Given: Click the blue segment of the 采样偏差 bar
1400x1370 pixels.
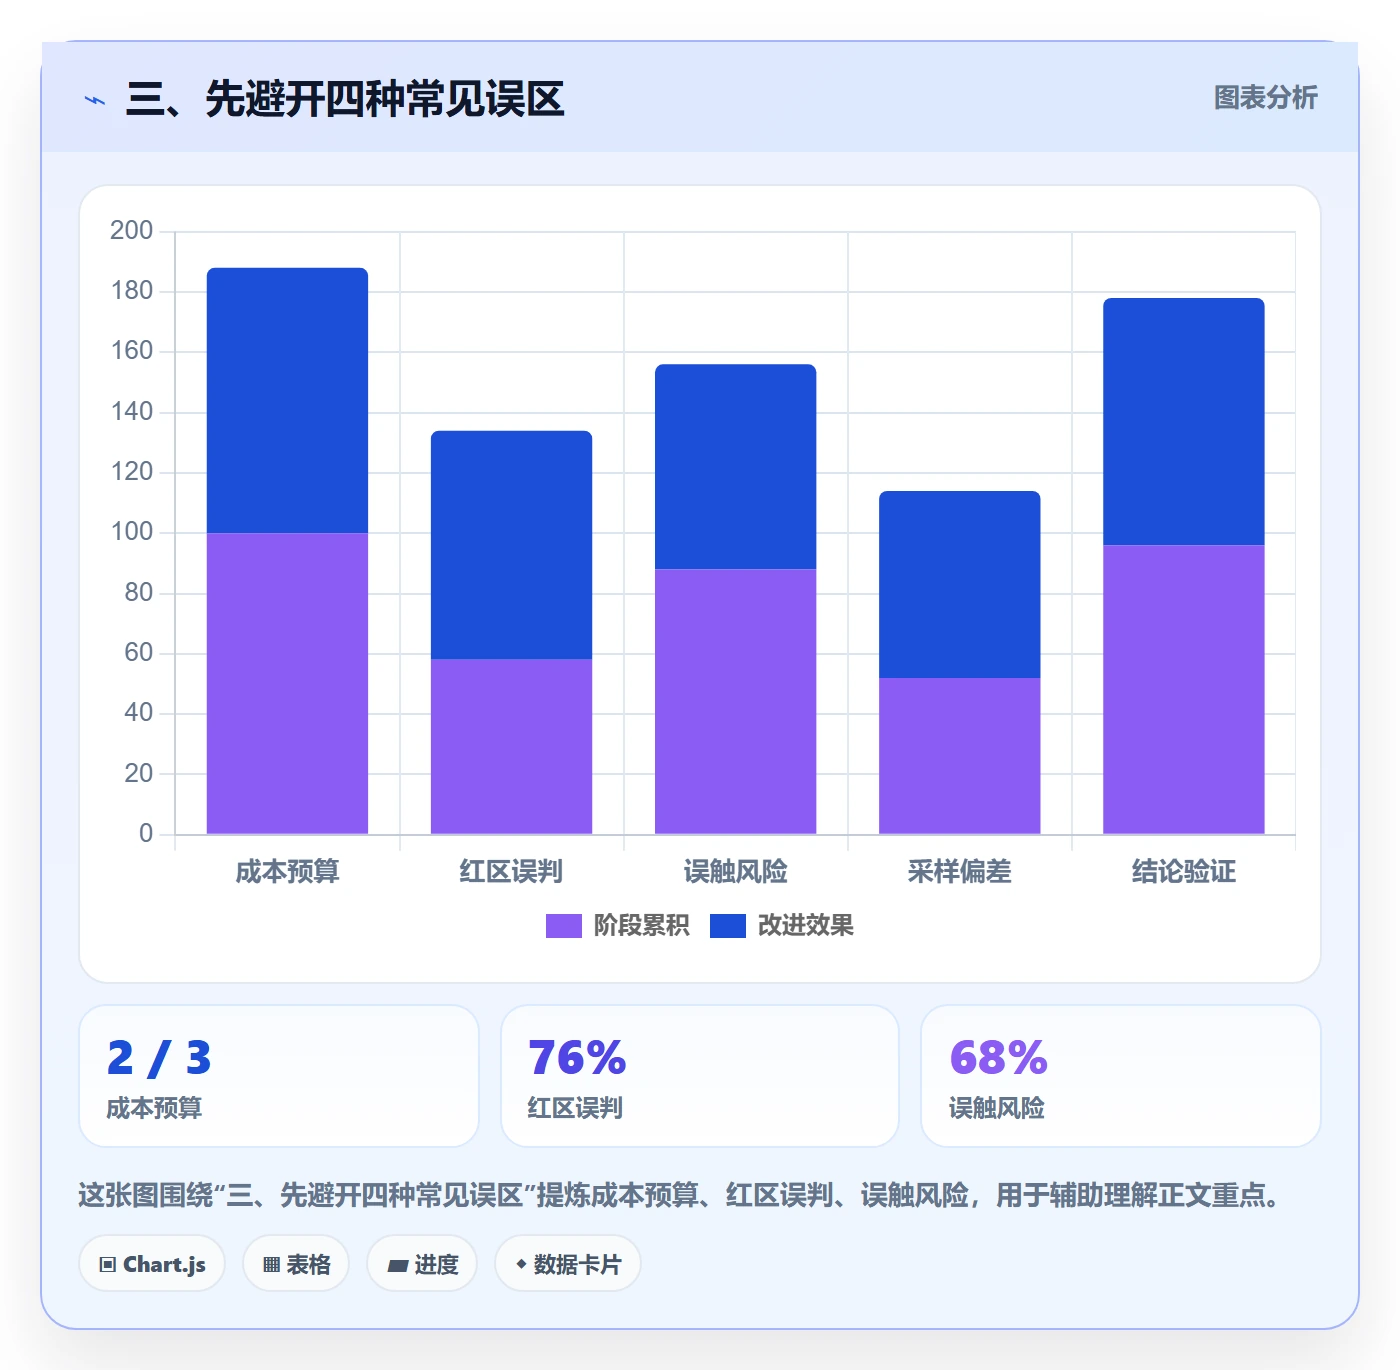Looking at the screenshot, I should [959, 585].
